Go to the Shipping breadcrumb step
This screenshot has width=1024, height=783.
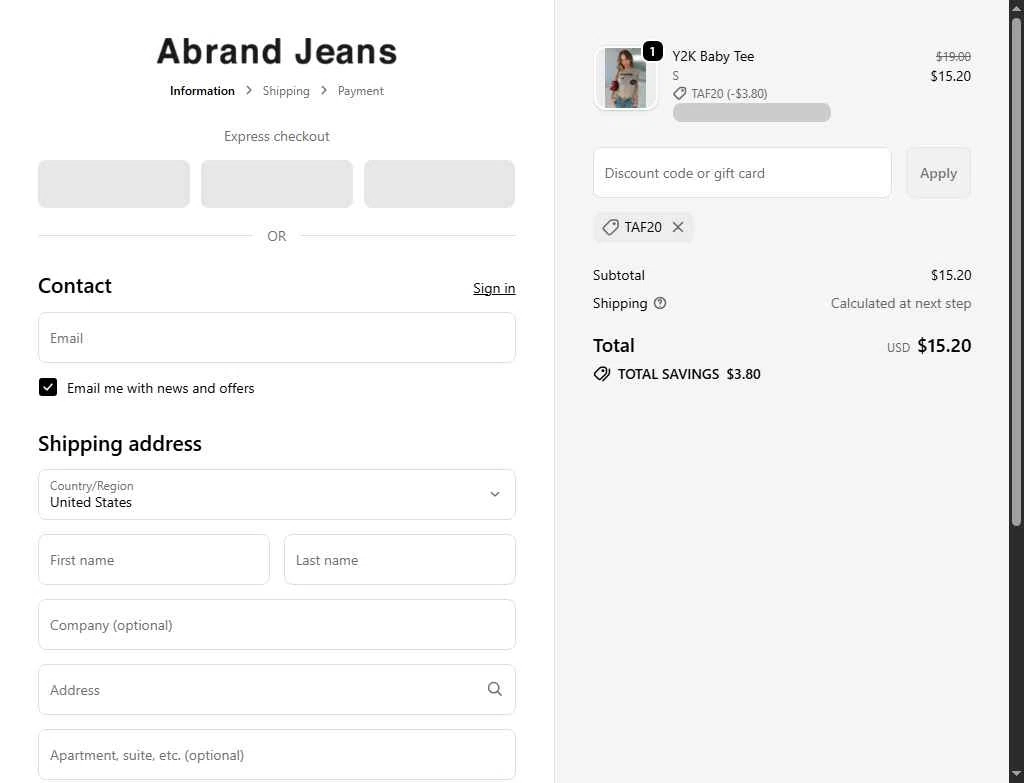click(x=286, y=91)
